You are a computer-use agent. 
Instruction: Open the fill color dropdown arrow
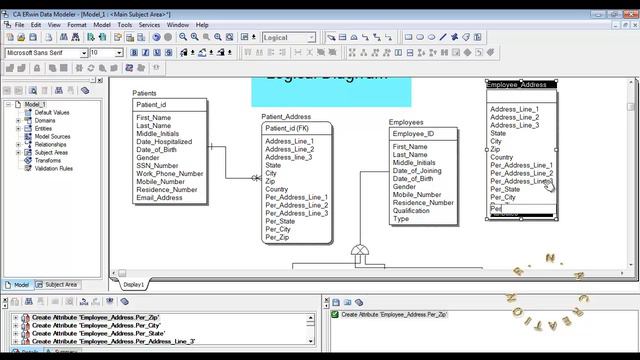211,53
